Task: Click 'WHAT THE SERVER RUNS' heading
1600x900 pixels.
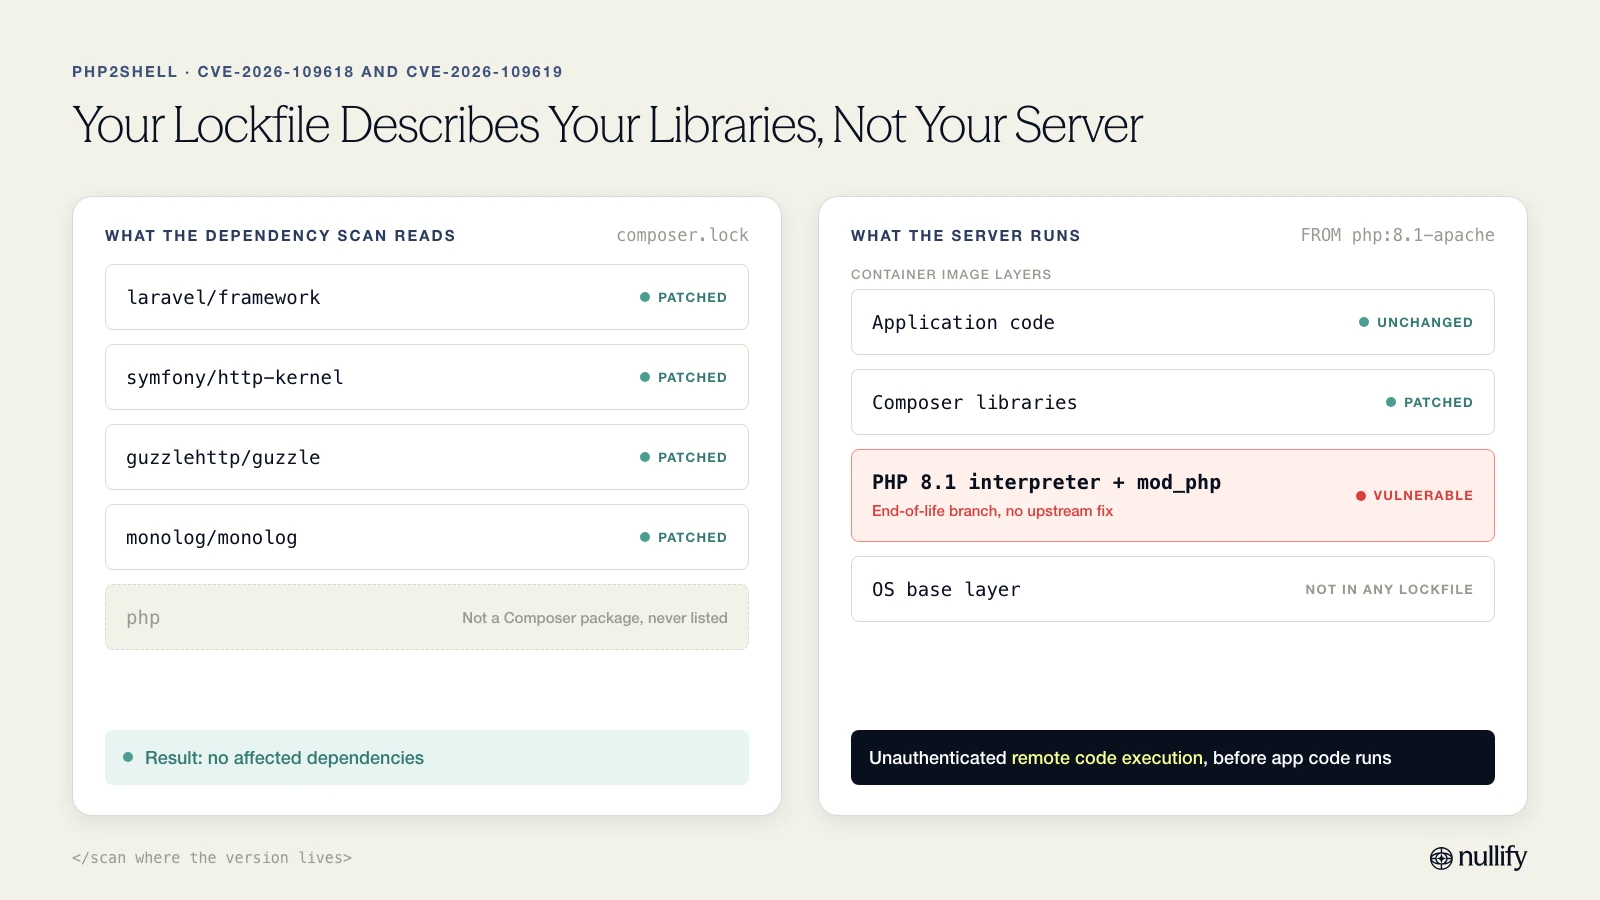Action: point(966,236)
